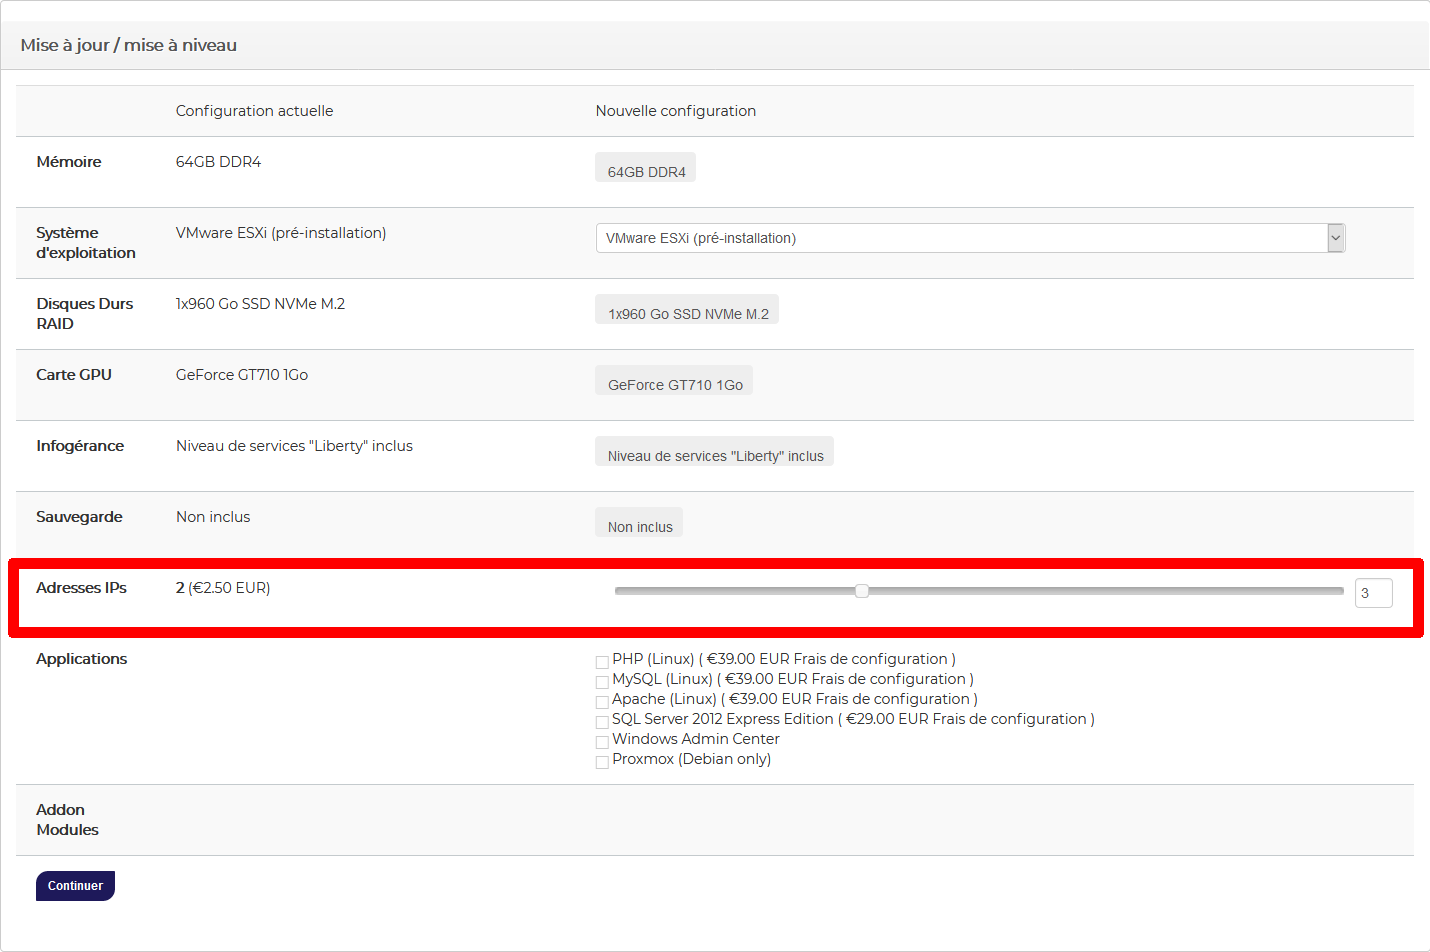Tick the PHP (Linux) checkbox
The image size is (1430, 952).
pos(602,661)
